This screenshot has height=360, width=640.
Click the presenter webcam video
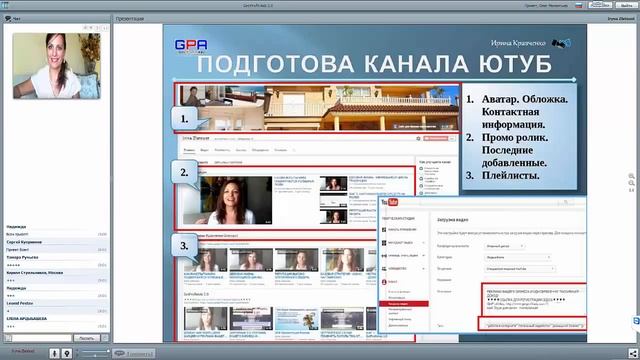[x=56, y=66]
